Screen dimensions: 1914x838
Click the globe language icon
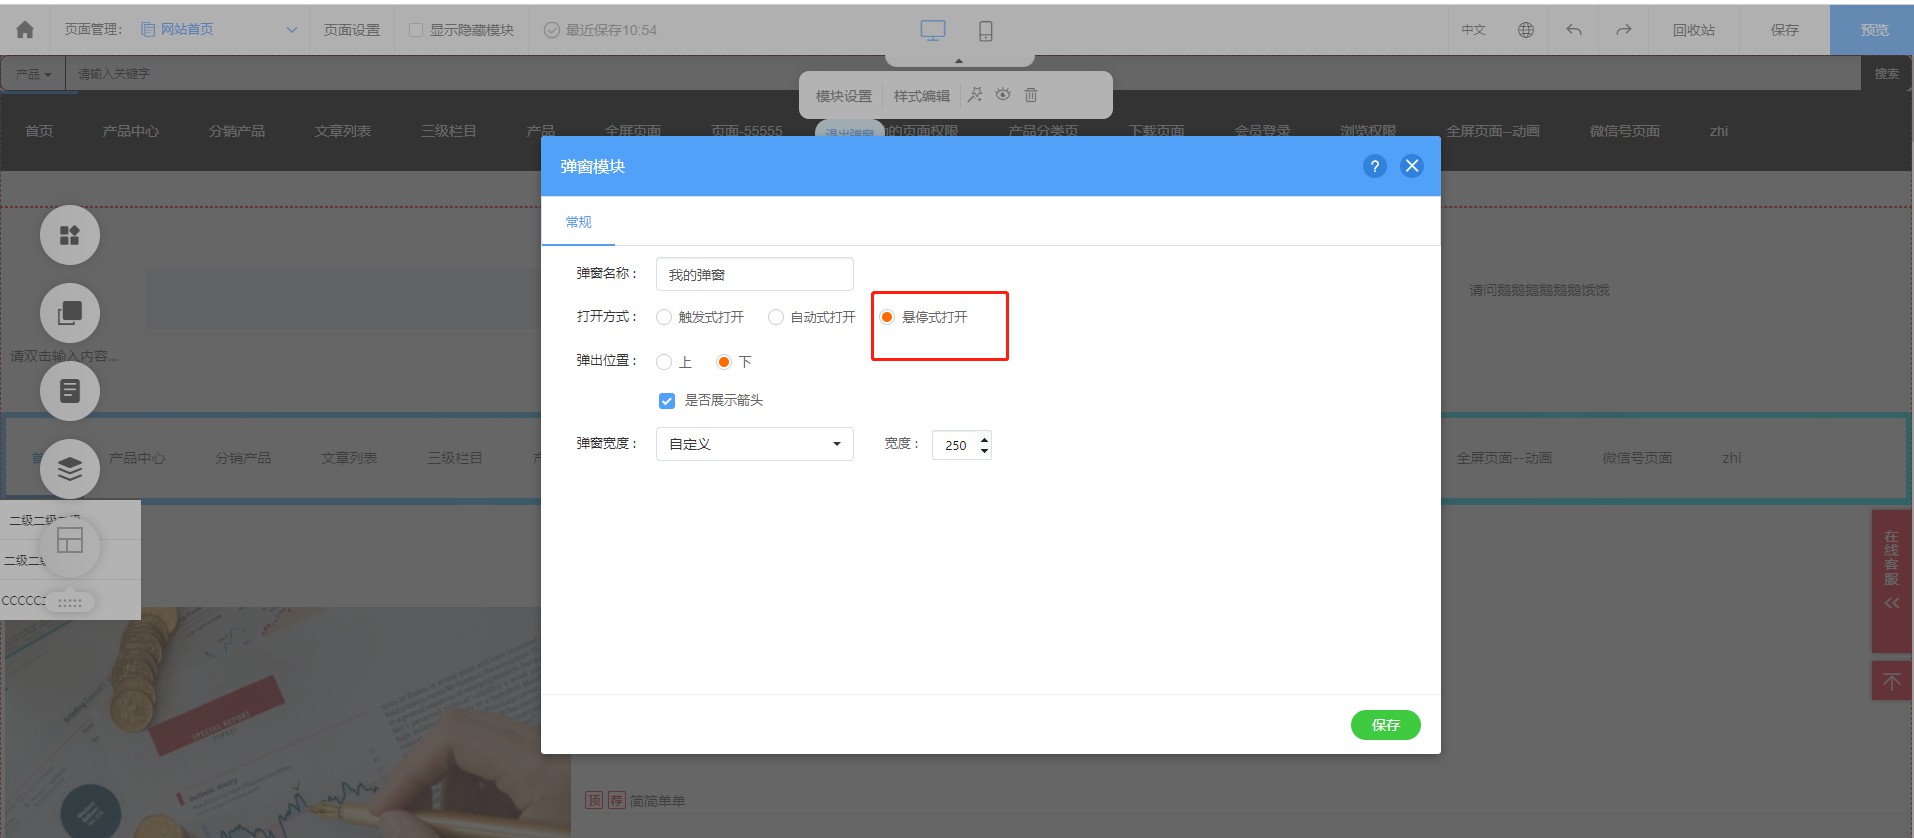click(x=1525, y=30)
